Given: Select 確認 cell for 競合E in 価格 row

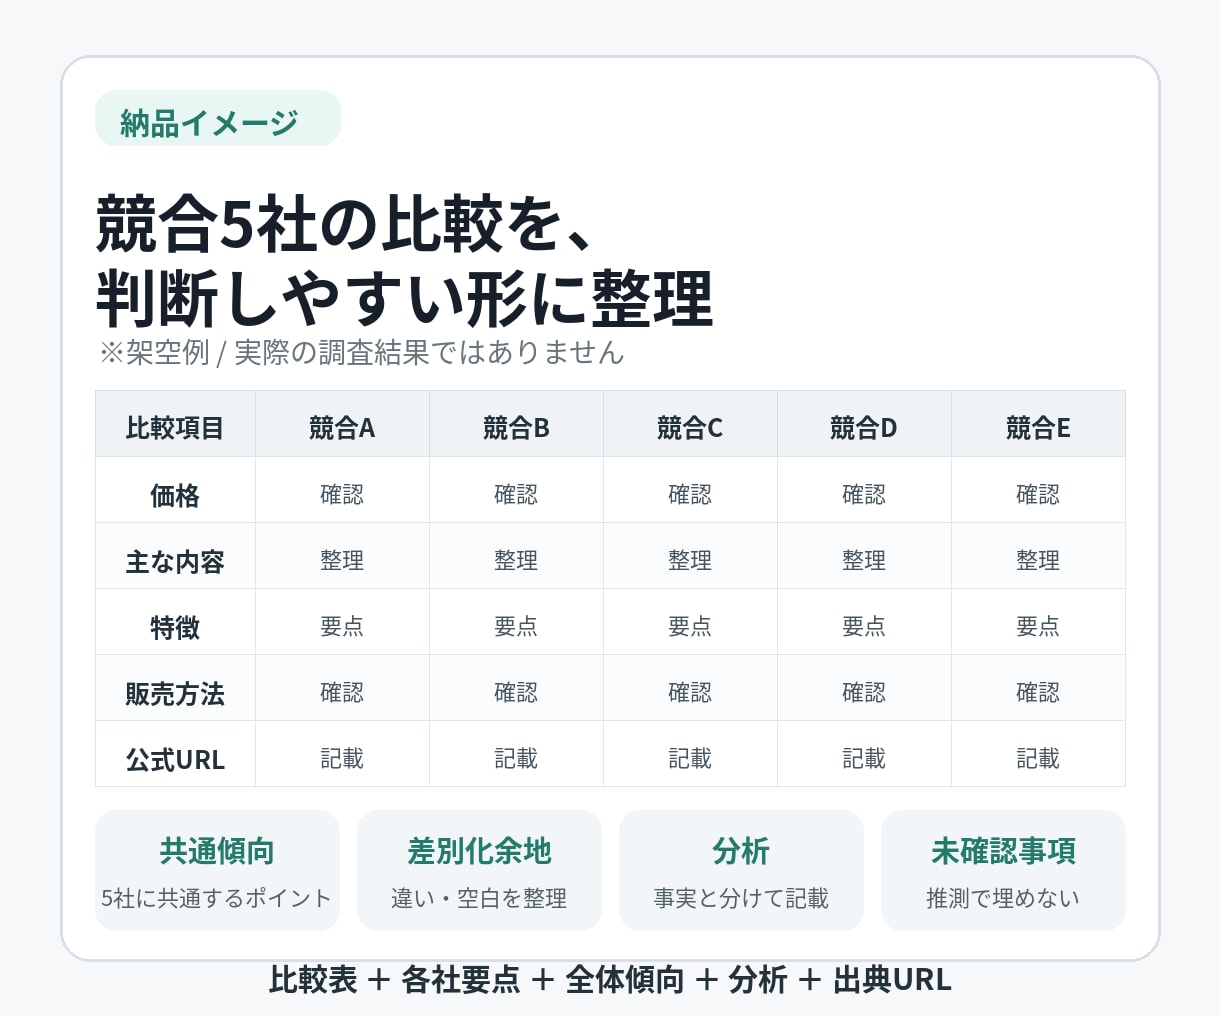Looking at the screenshot, I should pyautogui.click(x=1038, y=490).
